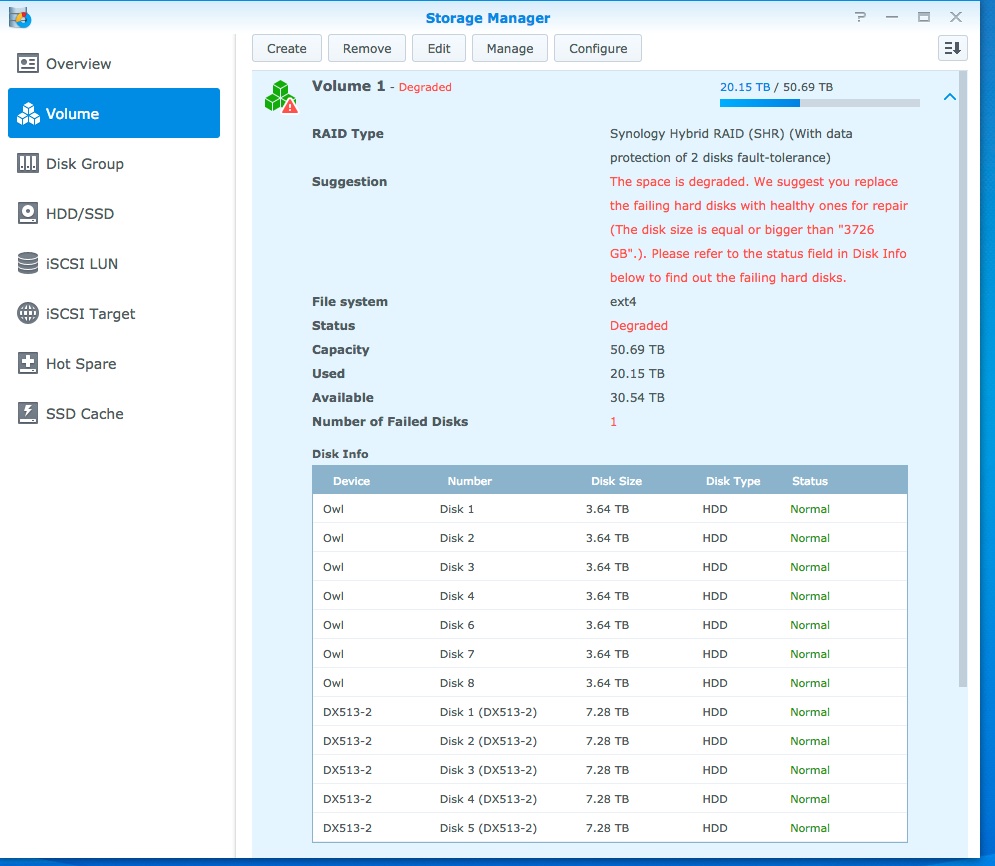Open the iSCSI LUN section
This screenshot has height=866, width=995.
[x=114, y=263]
